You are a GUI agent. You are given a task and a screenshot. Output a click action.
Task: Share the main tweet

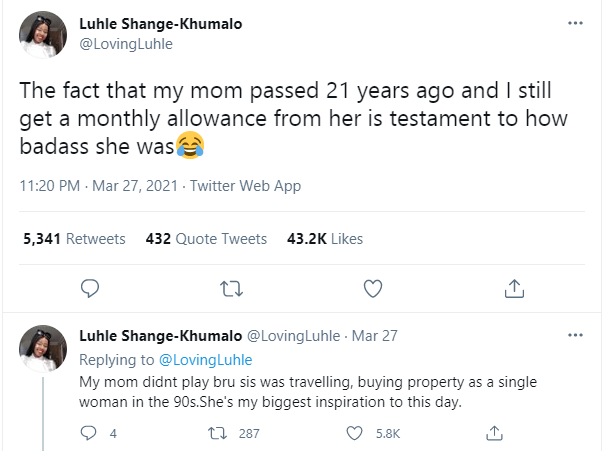pos(514,289)
